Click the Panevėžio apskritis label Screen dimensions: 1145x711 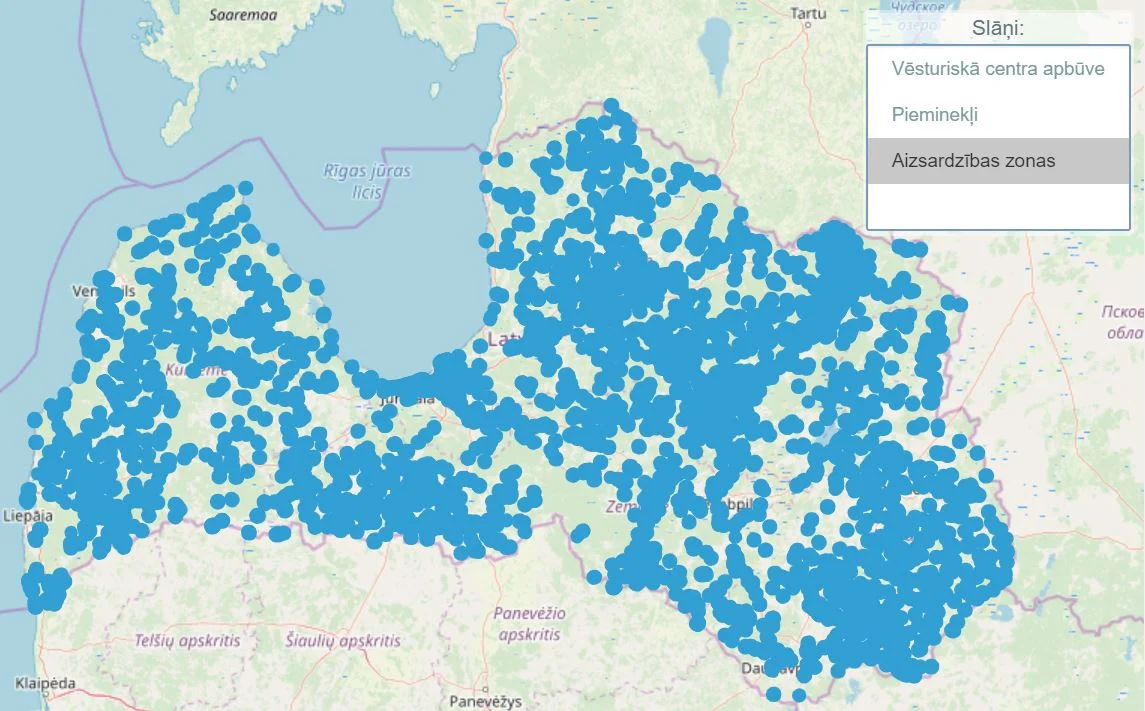coord(529,623)
